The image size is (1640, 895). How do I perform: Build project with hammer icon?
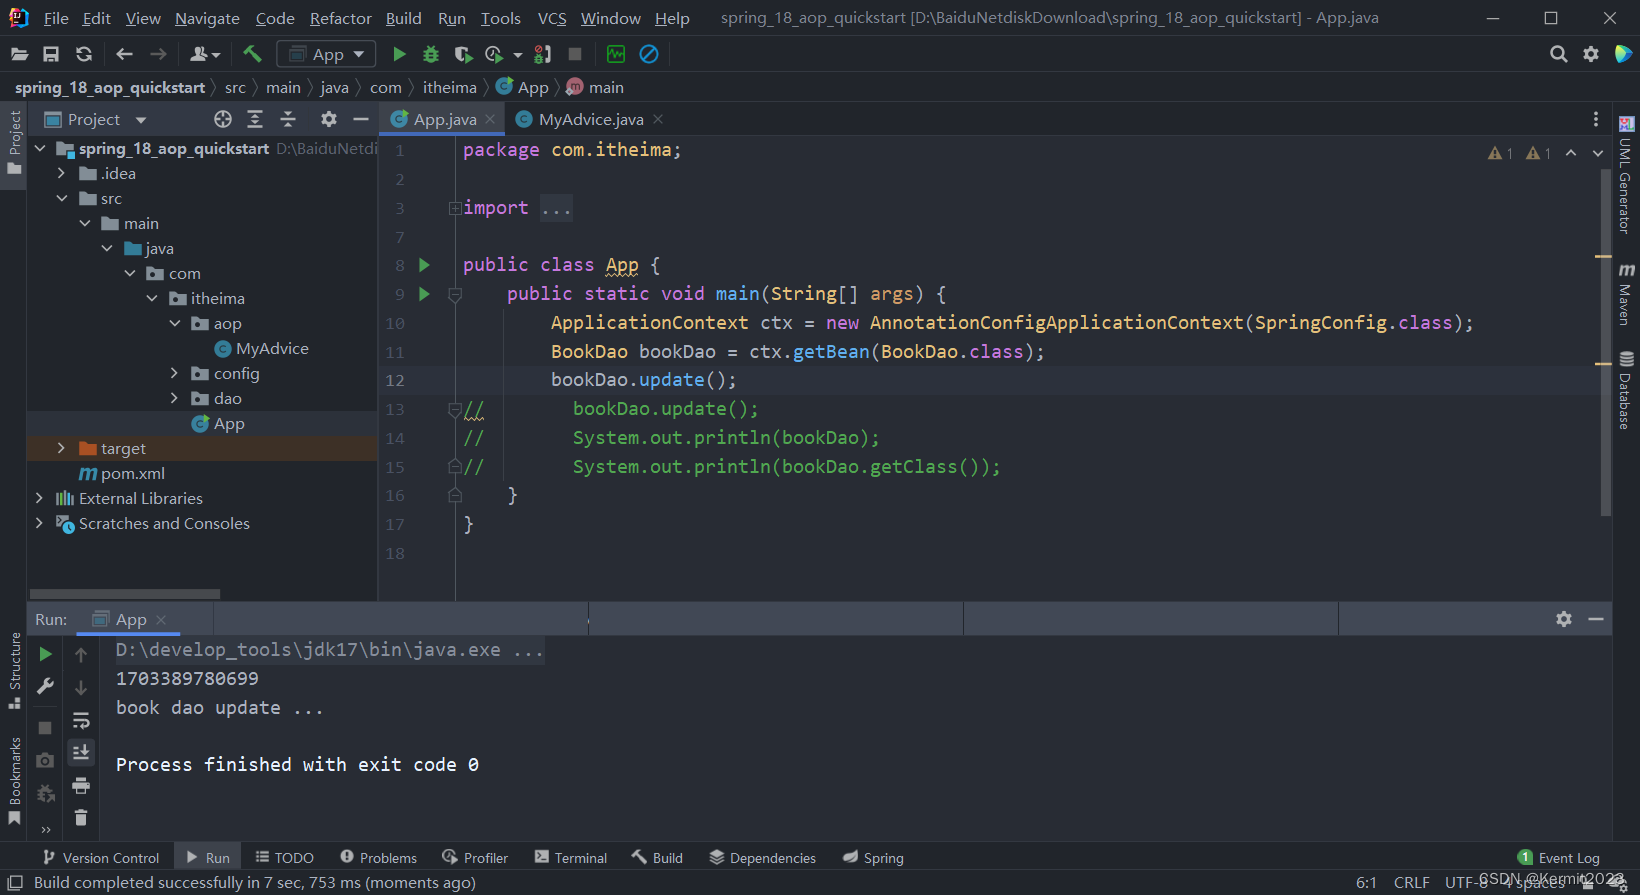[x=252, y=54]
